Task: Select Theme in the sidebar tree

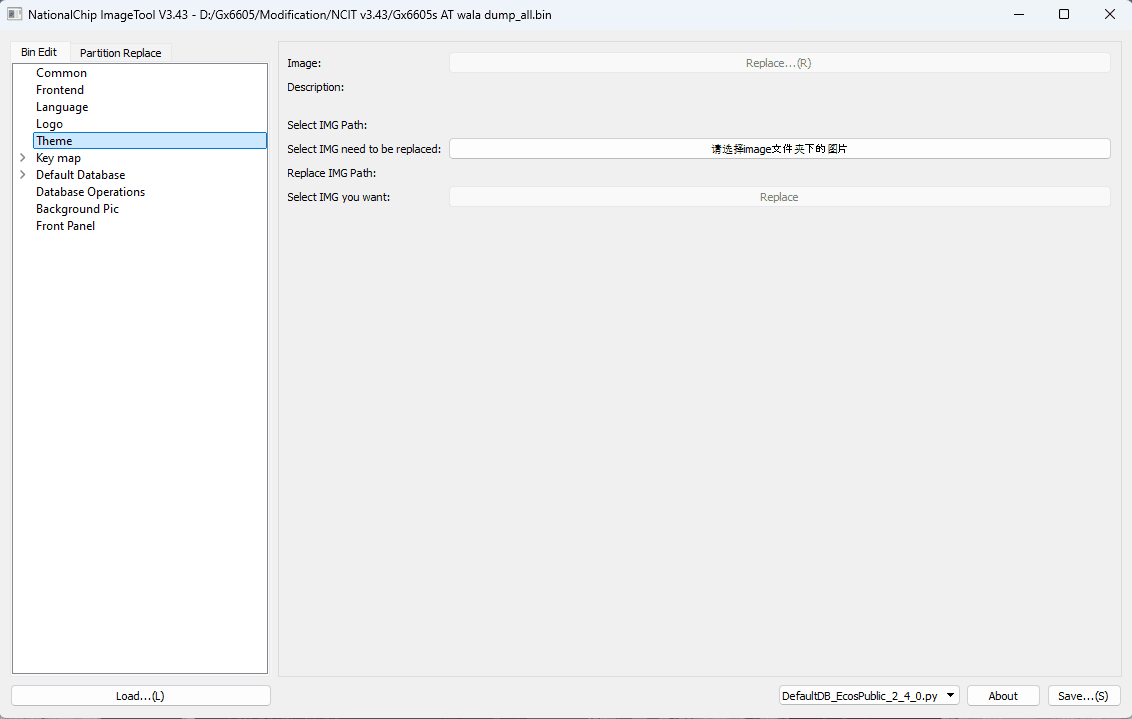Action: (55, 140)
